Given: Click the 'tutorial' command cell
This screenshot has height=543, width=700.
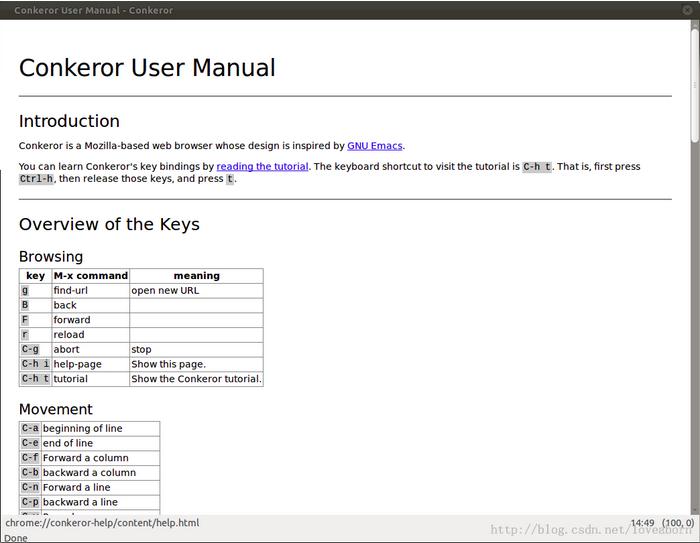Looking at the screenshot, I should click(x=91, y=379).
